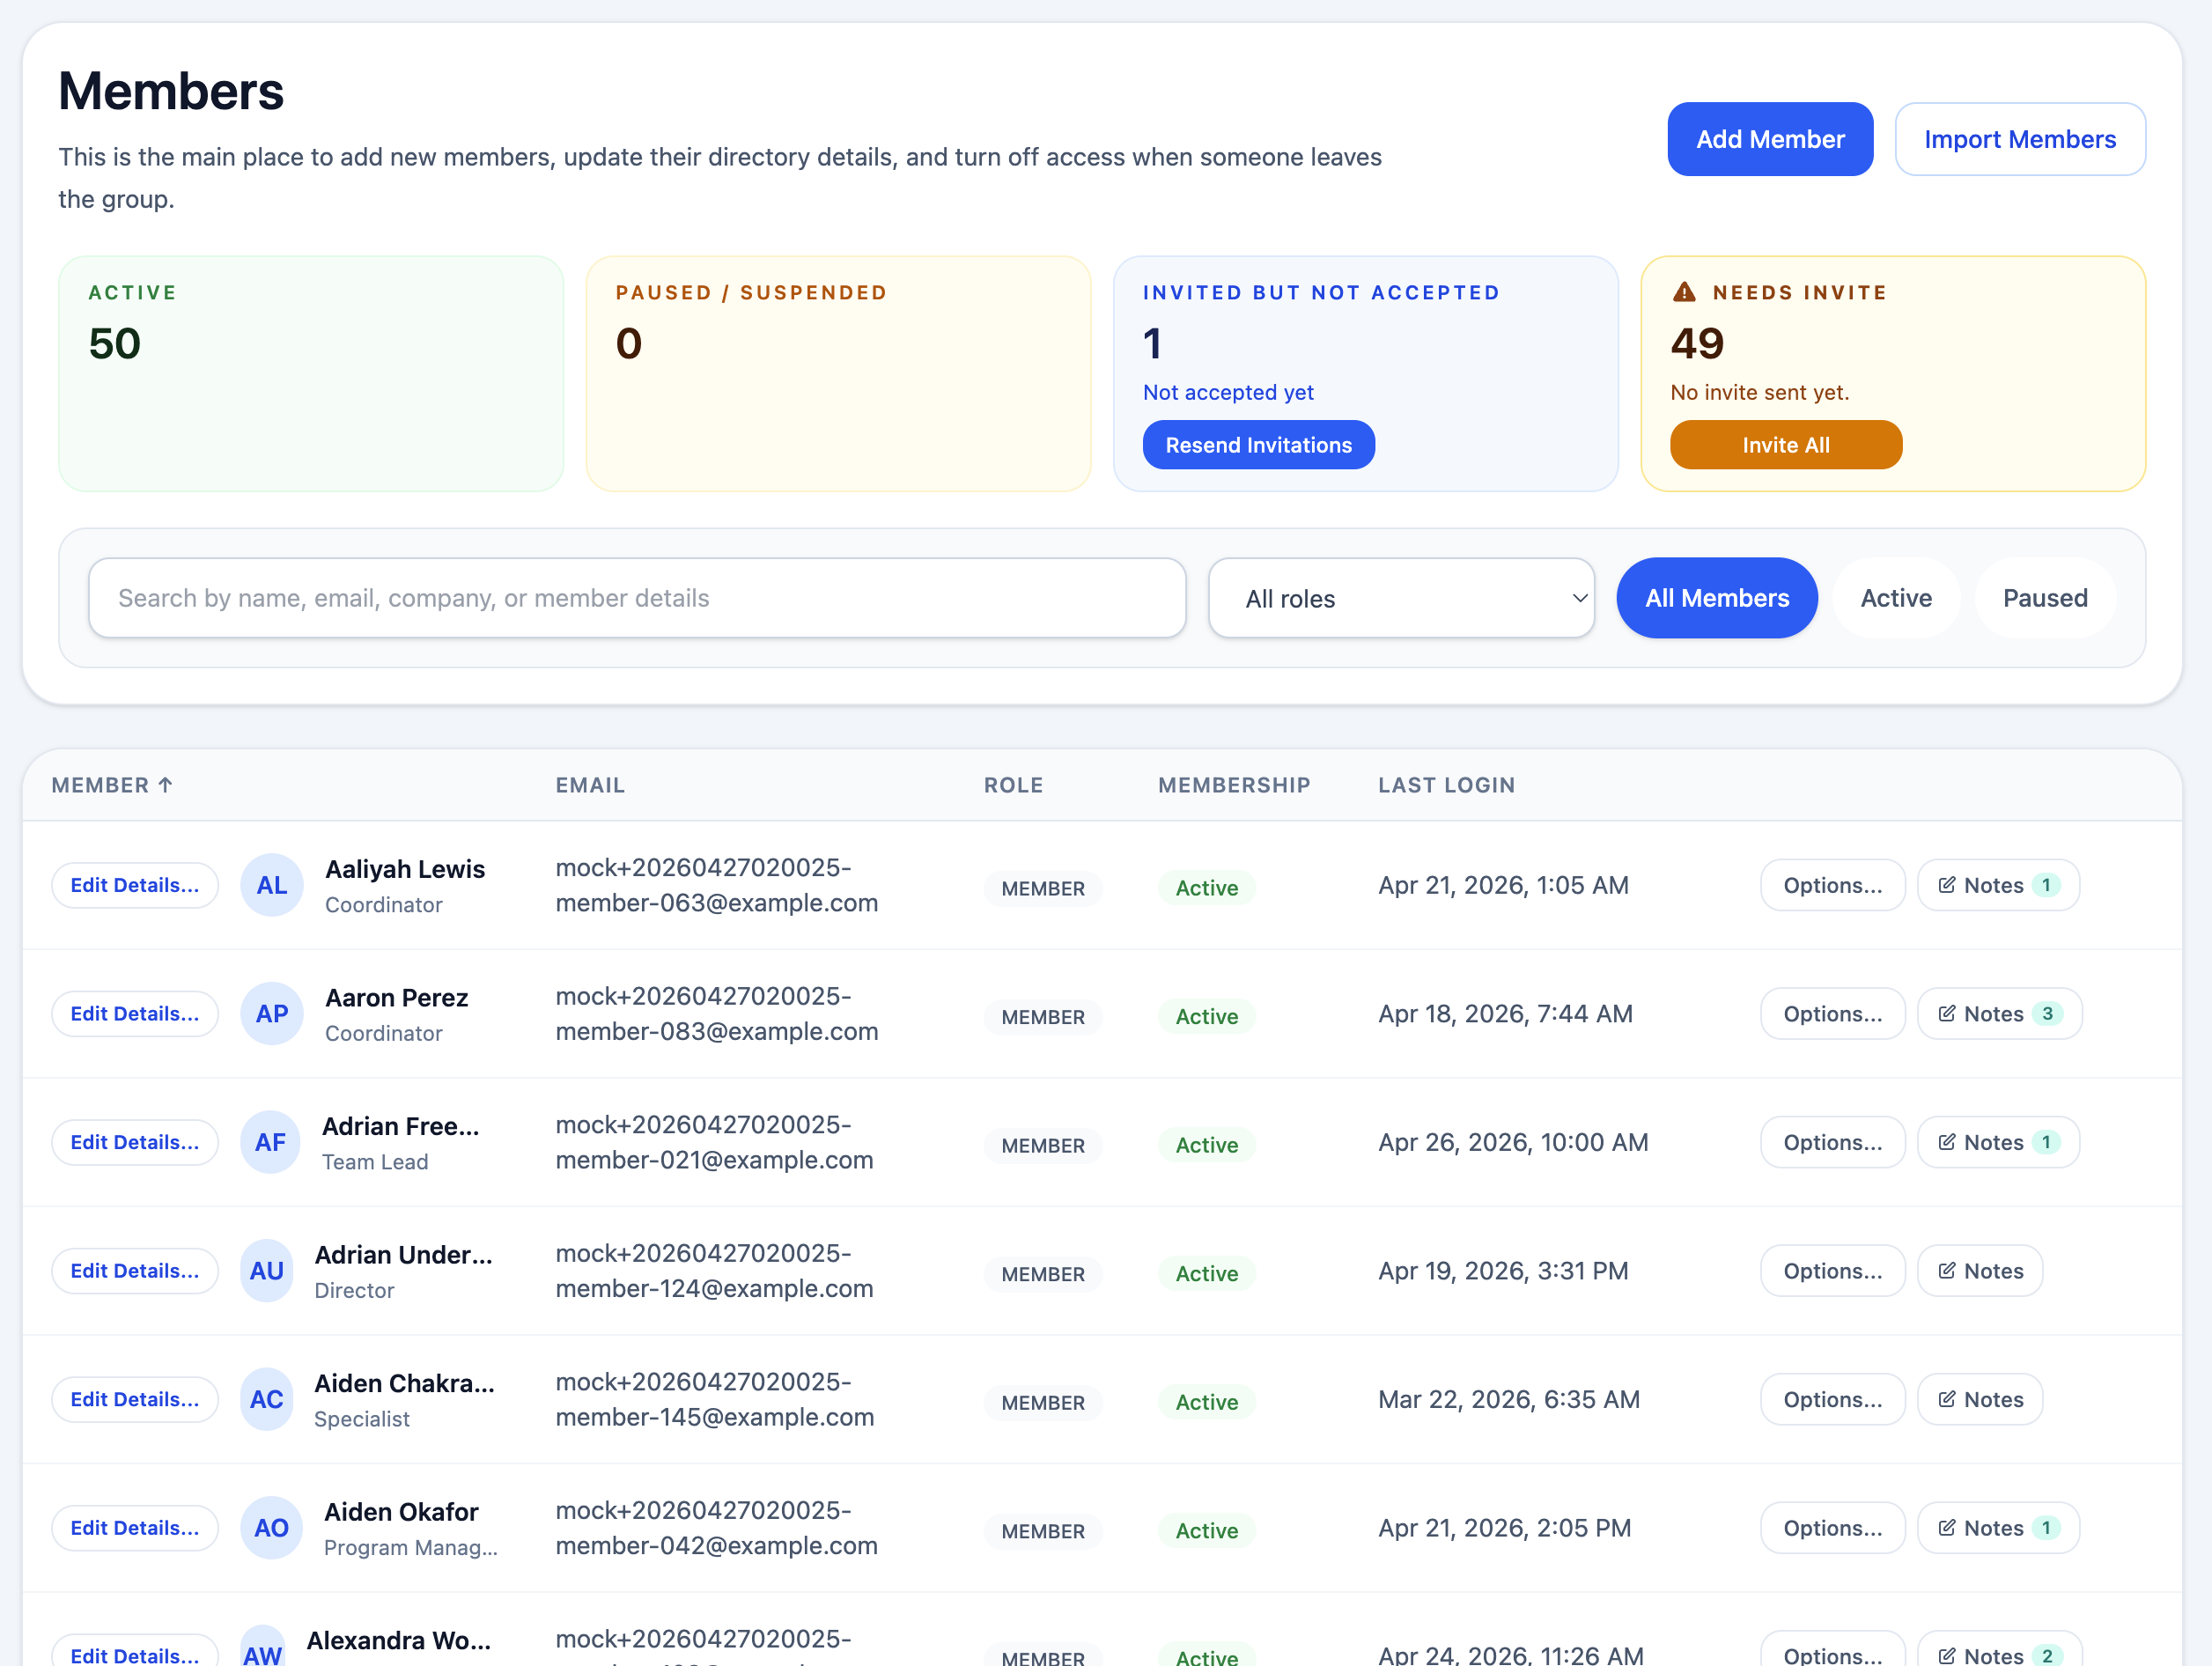Click Active status badge for Aiden Okafor

coord(1206,1531)
